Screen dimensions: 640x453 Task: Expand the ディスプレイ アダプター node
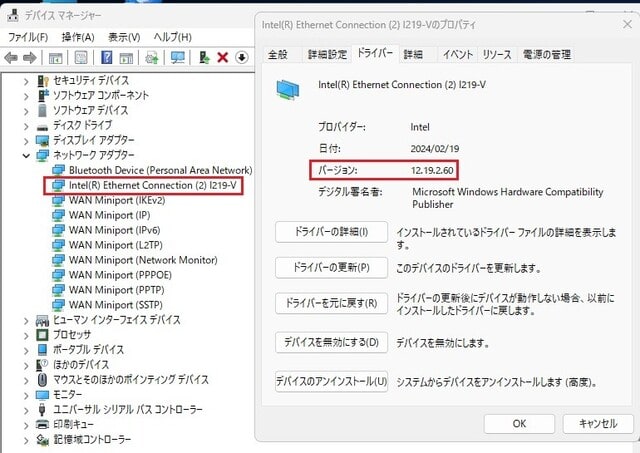(x=27, y=141)
